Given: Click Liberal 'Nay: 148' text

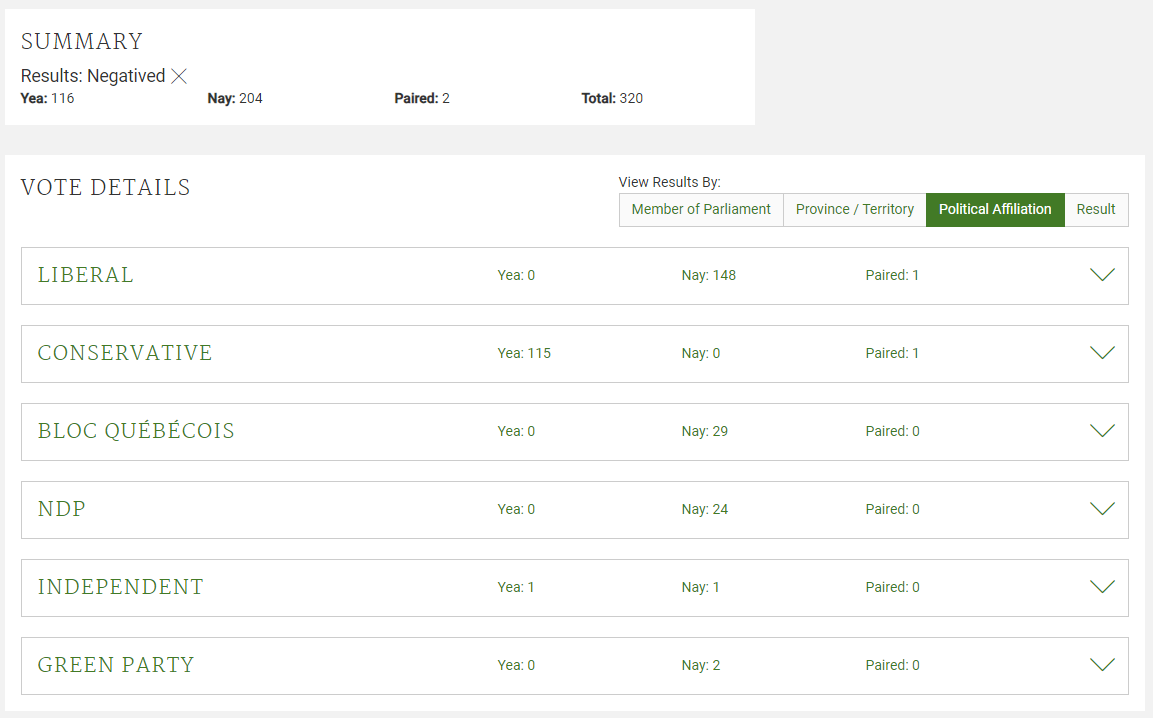Looking at the screenshot, I should click(x=708, y=275).
